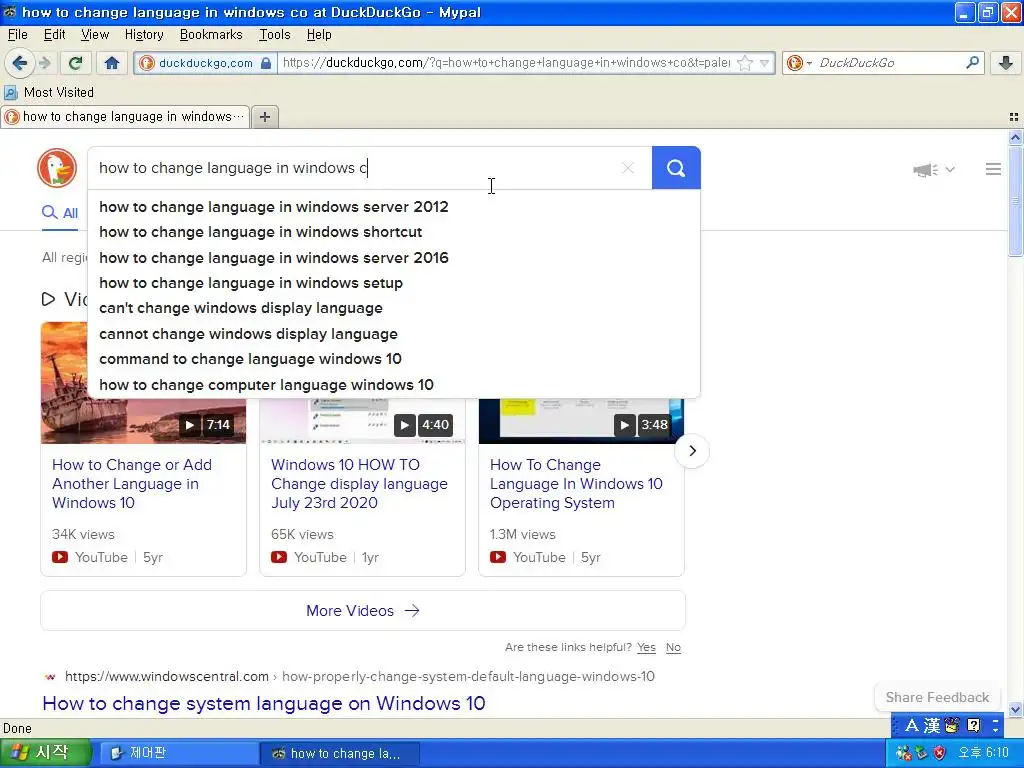This screenshot has height=768, width=1024.
Task: Click the DuckDuckGo logo
Action: click(57, 168)
